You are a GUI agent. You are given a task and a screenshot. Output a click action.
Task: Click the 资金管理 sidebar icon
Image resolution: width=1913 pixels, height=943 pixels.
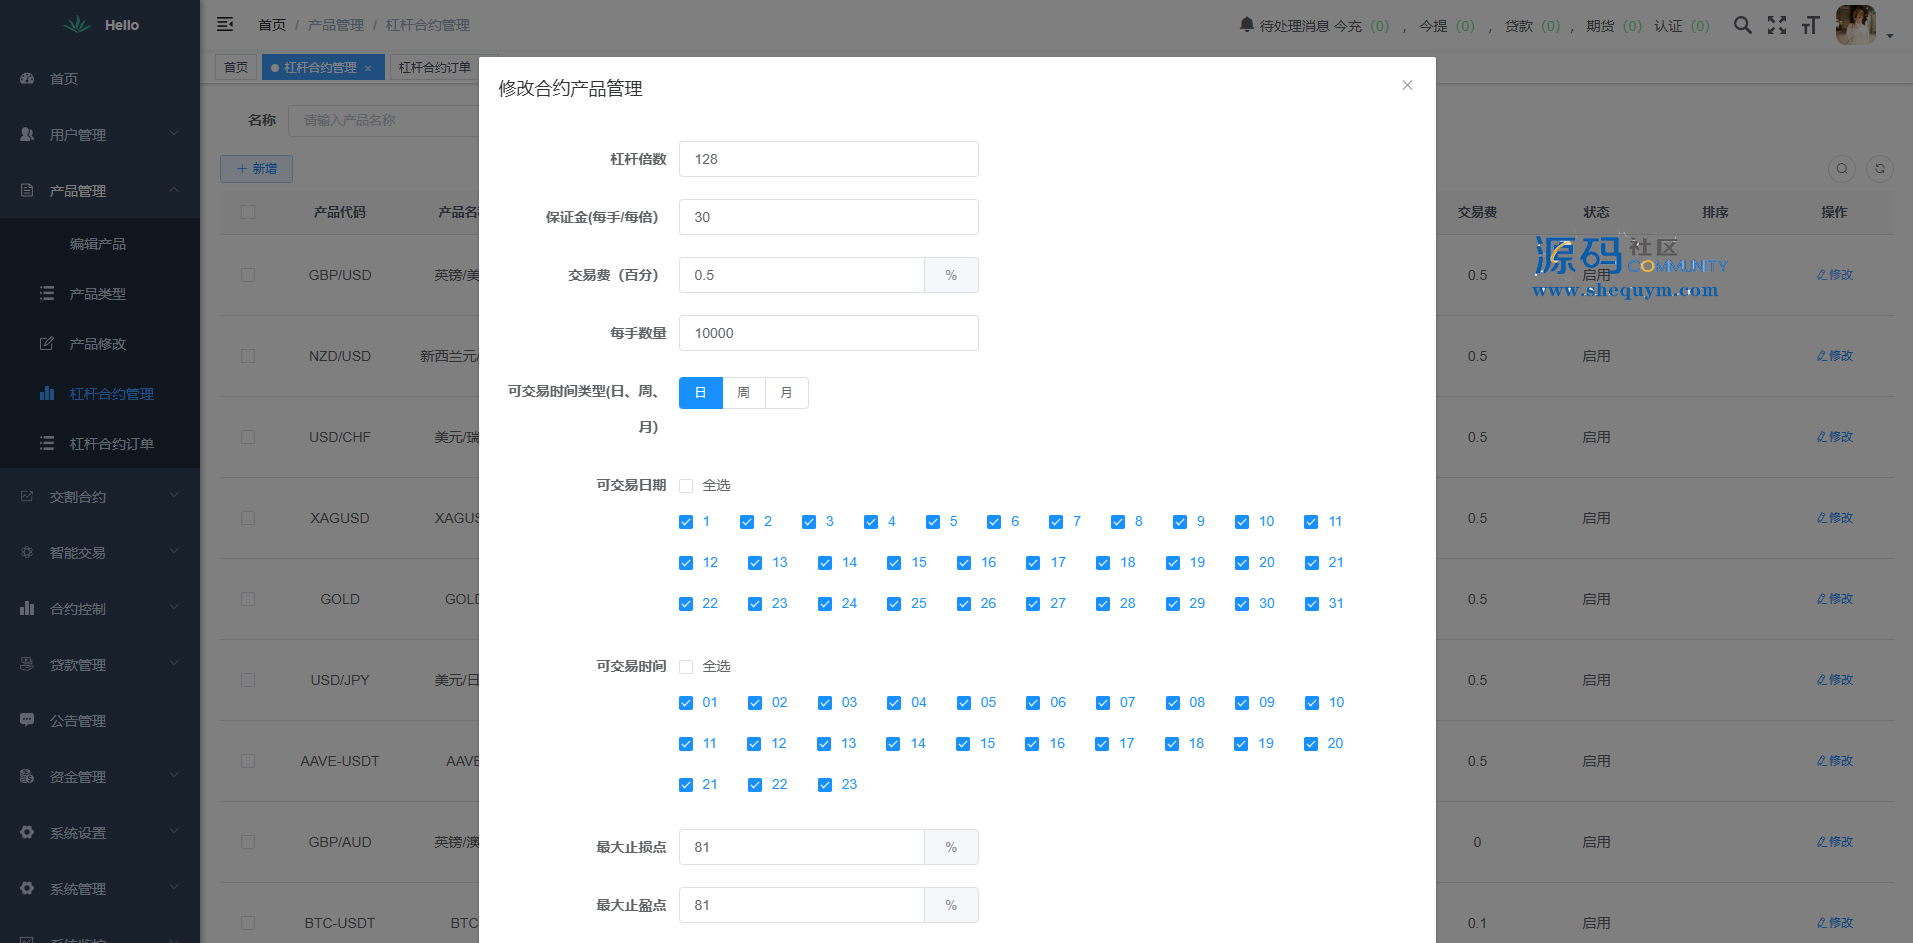(x=27, y=776)
